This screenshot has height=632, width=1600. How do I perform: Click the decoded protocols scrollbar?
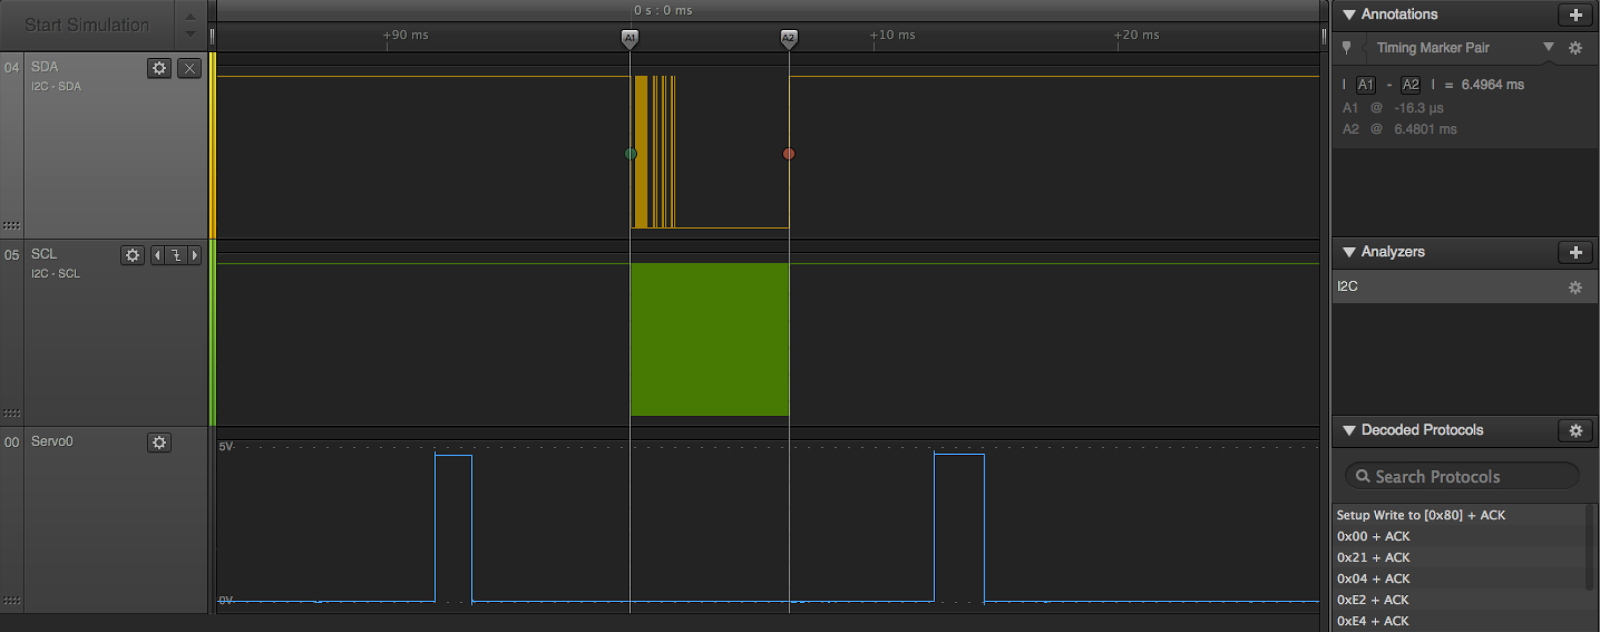1590,548
